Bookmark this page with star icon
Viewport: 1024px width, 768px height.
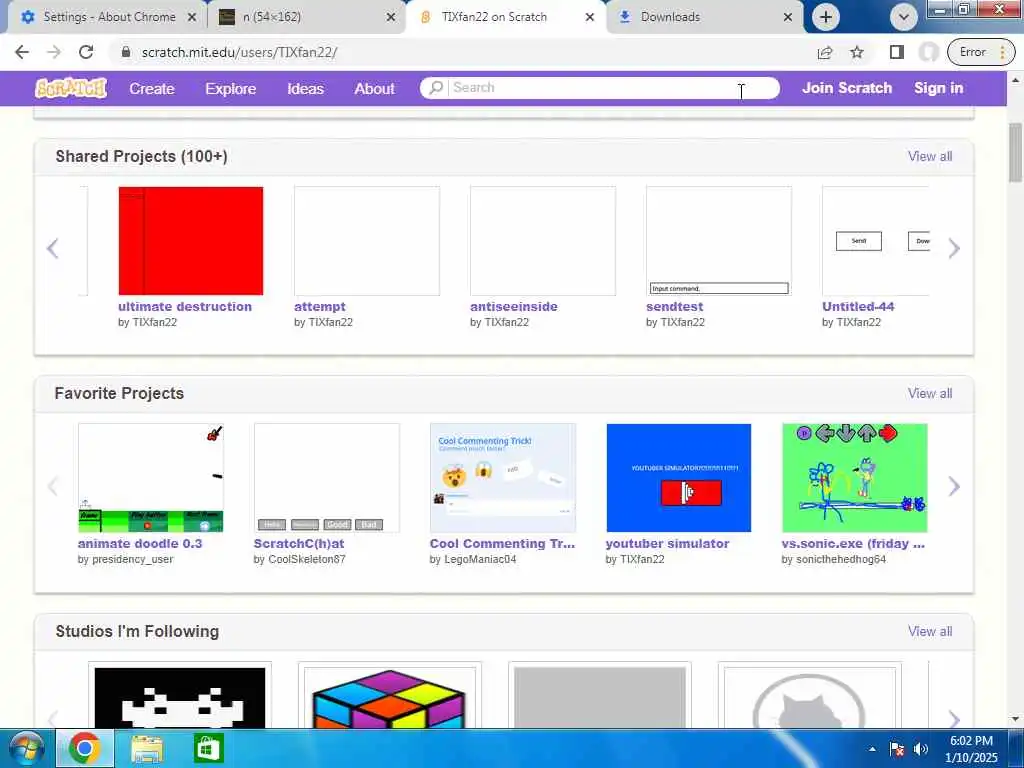click(x=857, y=52)
